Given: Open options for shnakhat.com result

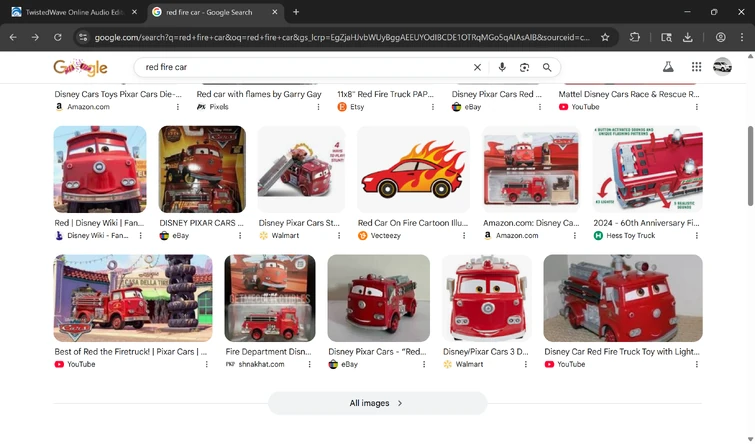Looking at the screenshot, I should (x=310, y=365).
